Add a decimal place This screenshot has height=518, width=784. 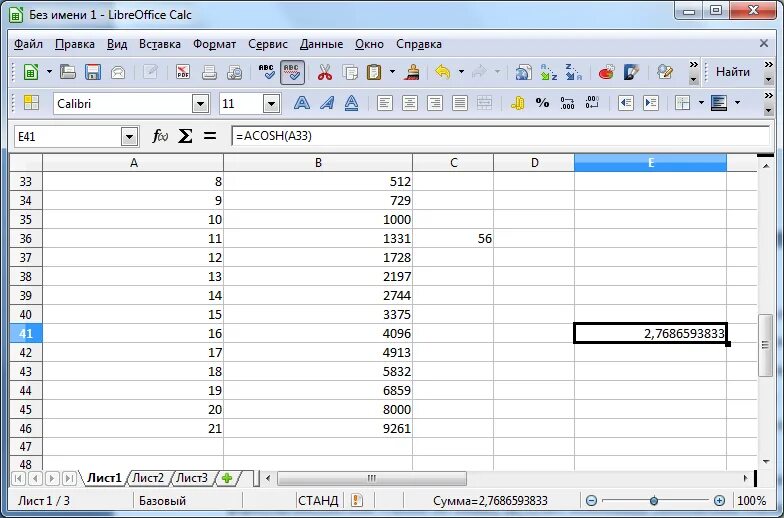click(x=567, y=103)
